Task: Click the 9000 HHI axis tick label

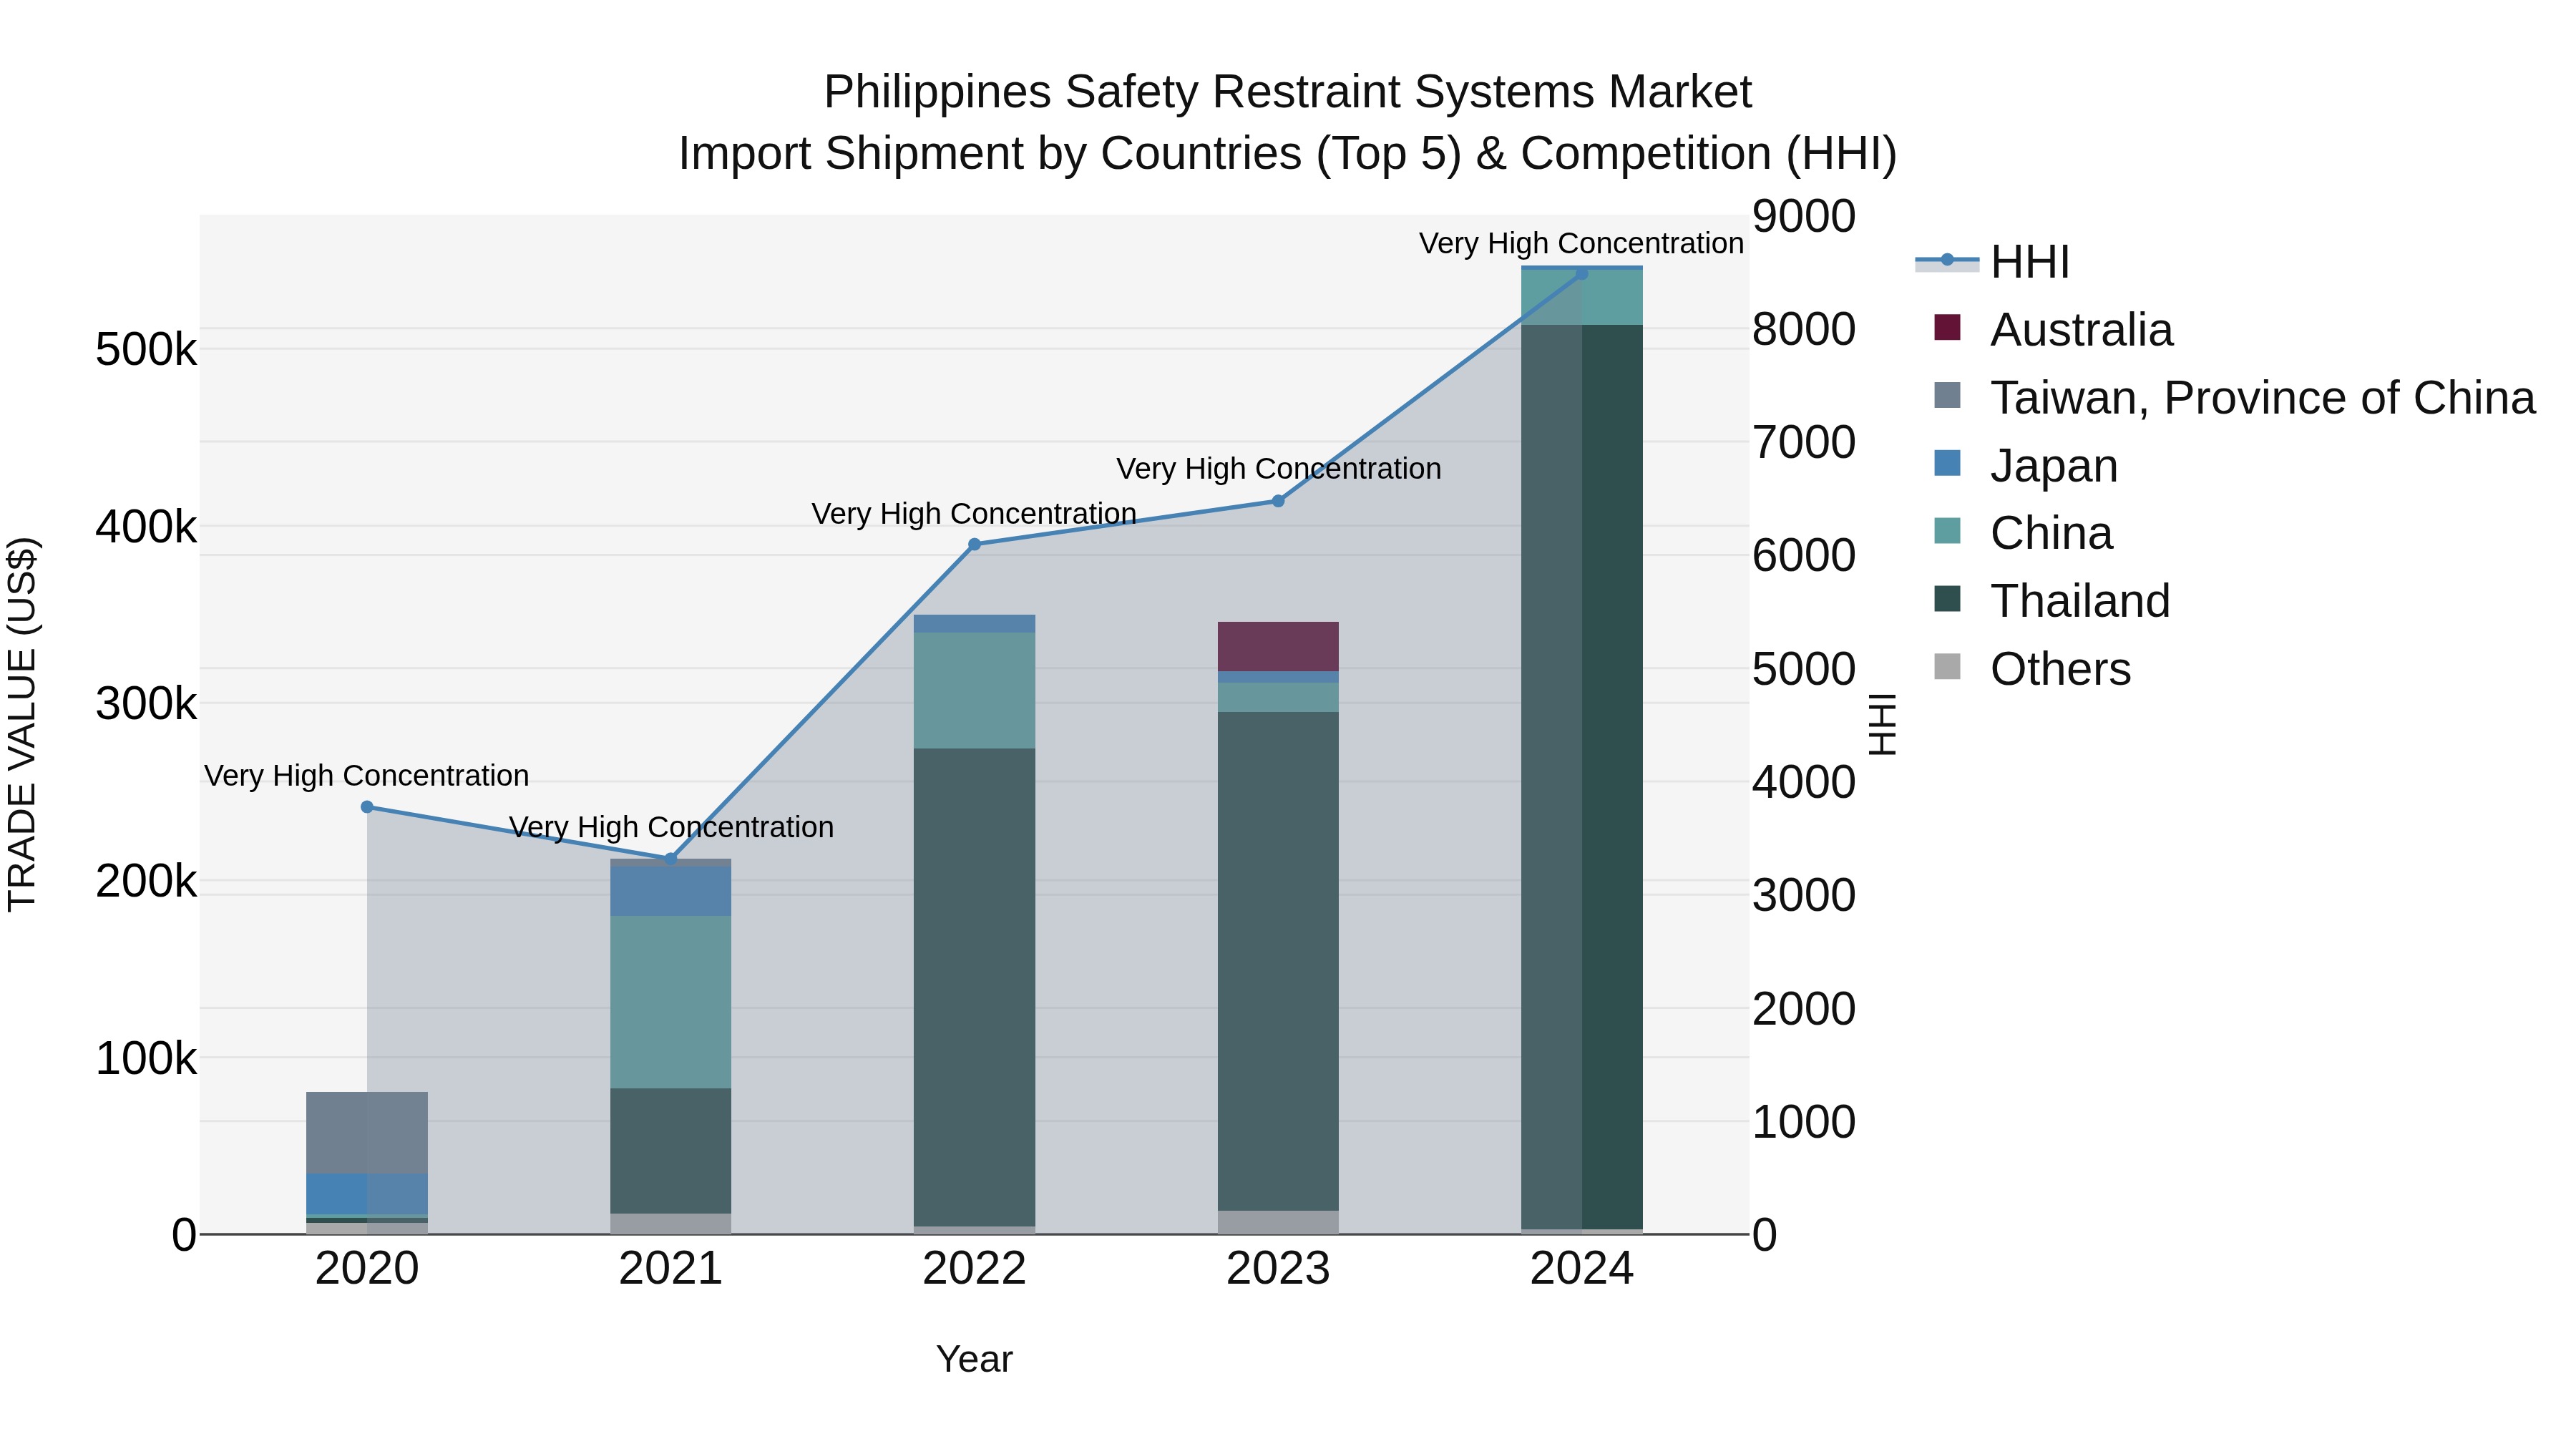Action: 1804,216
